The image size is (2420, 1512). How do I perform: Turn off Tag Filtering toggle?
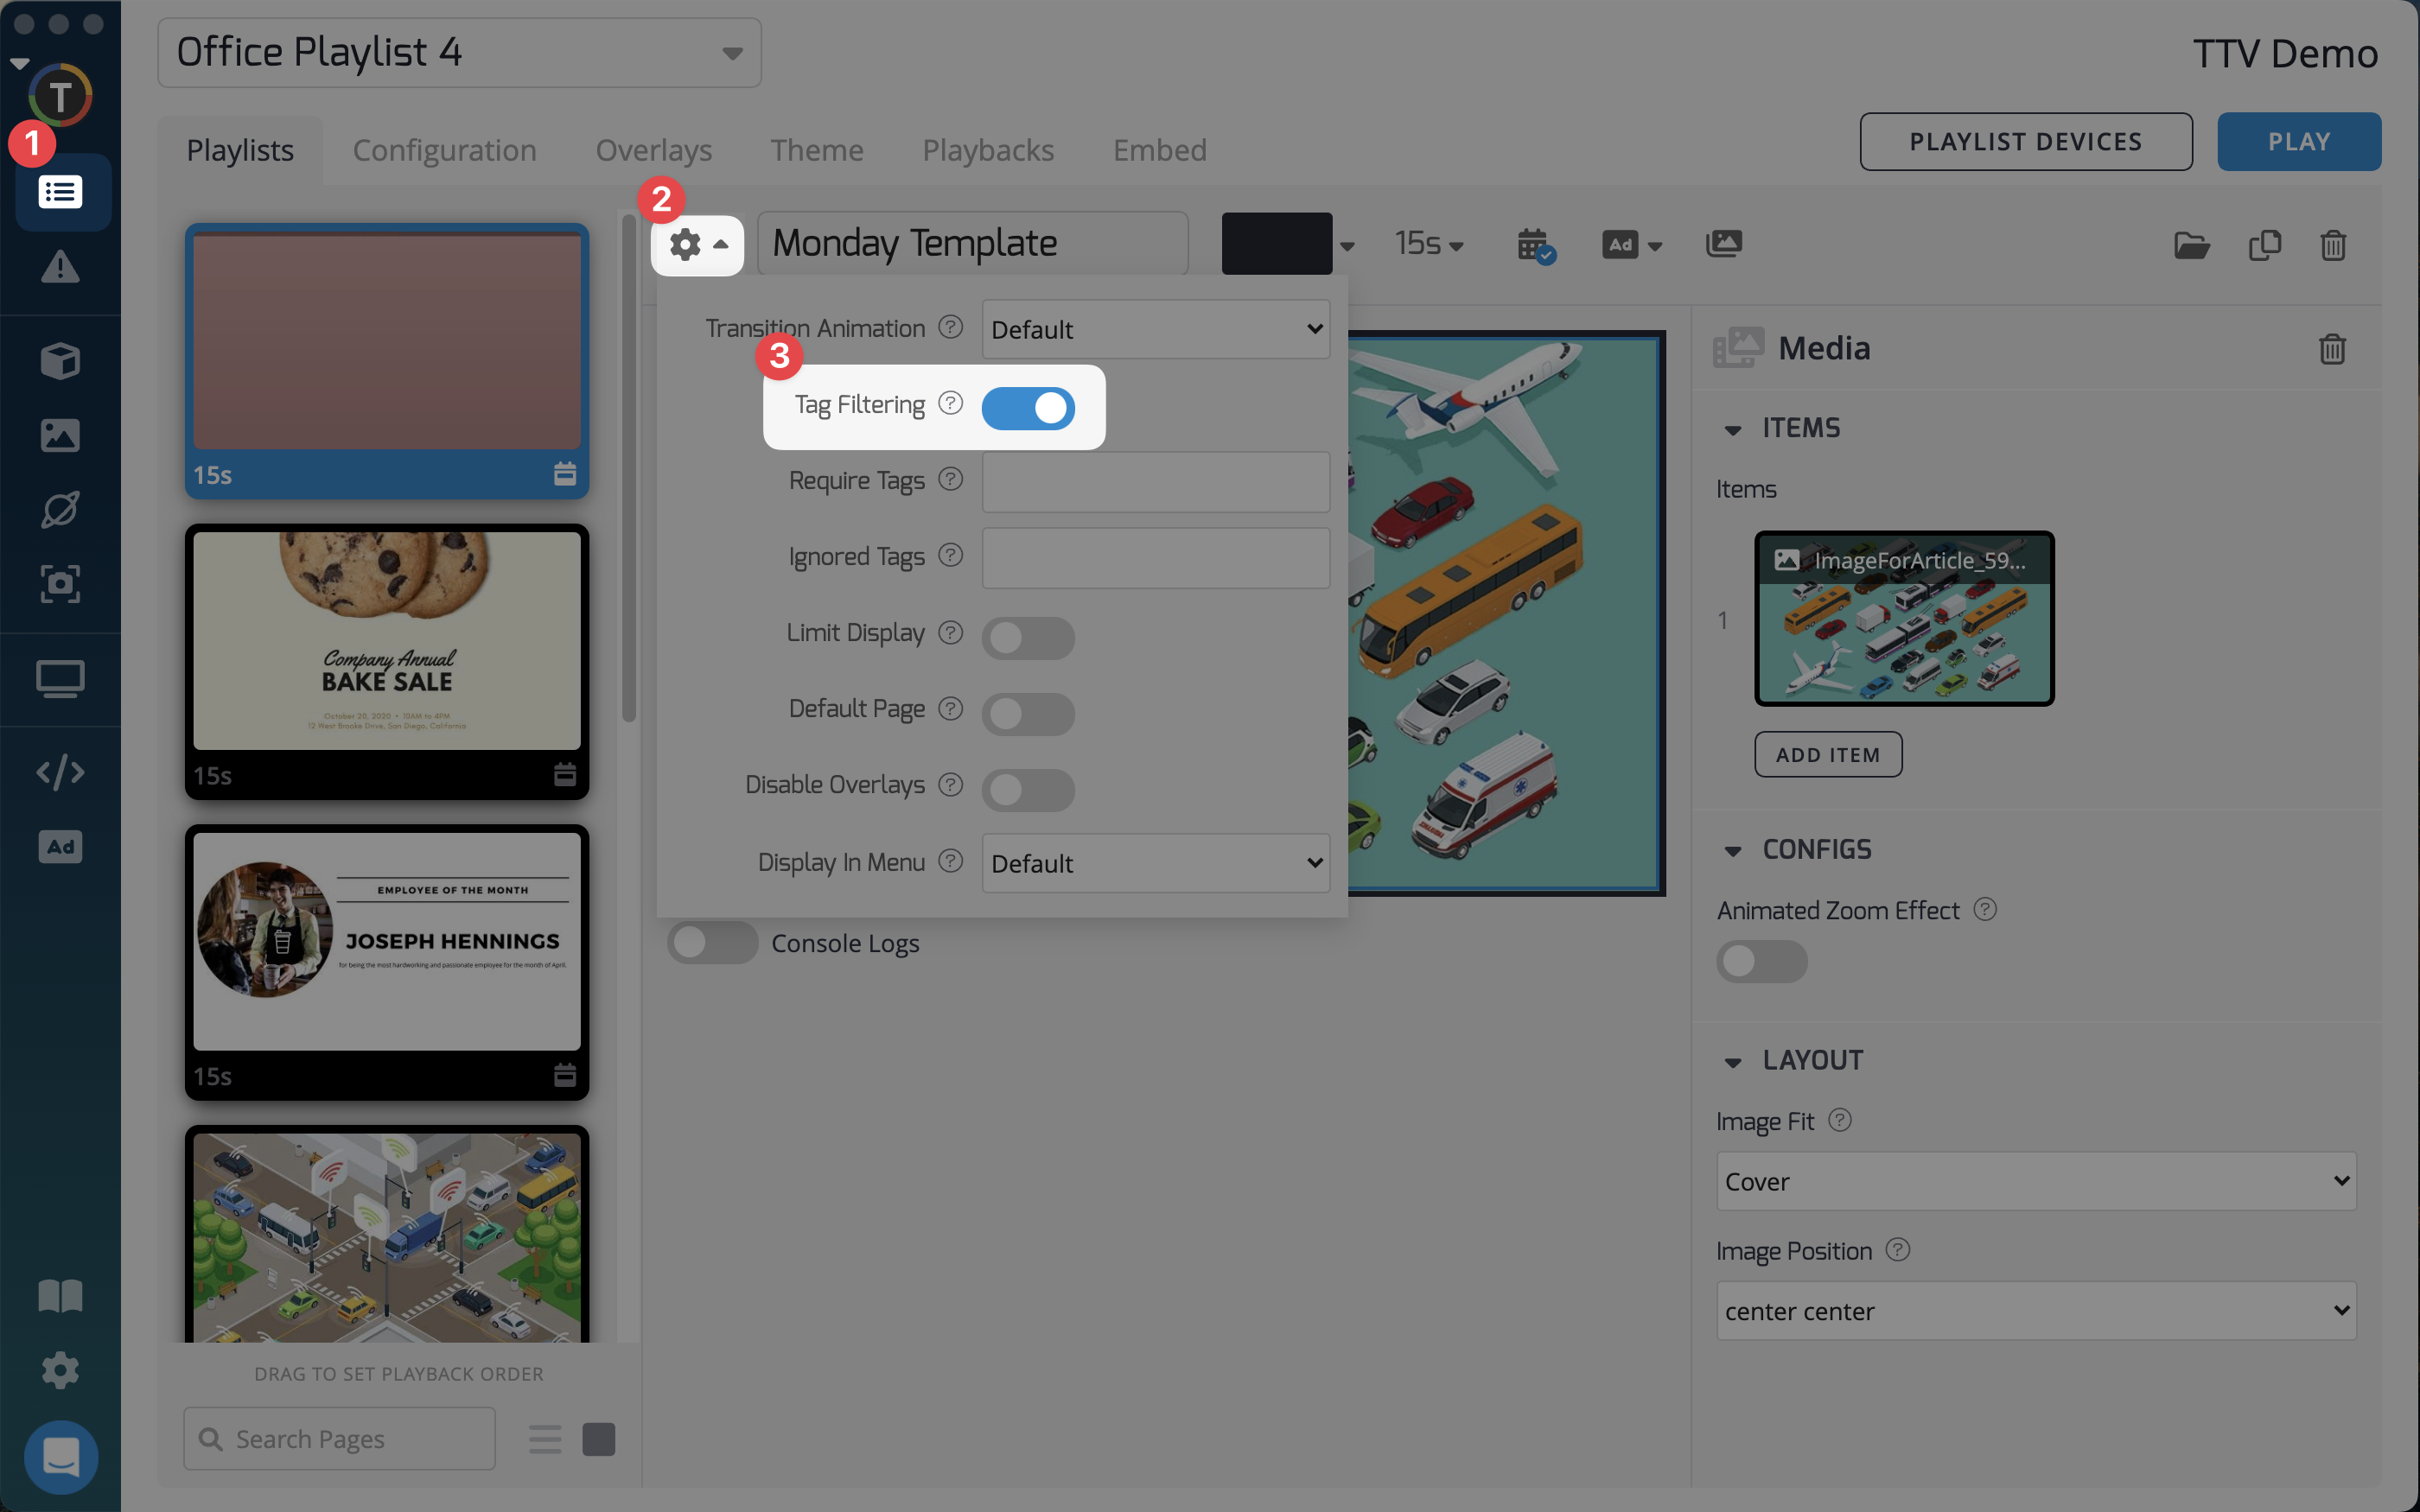click(1028, 408)
